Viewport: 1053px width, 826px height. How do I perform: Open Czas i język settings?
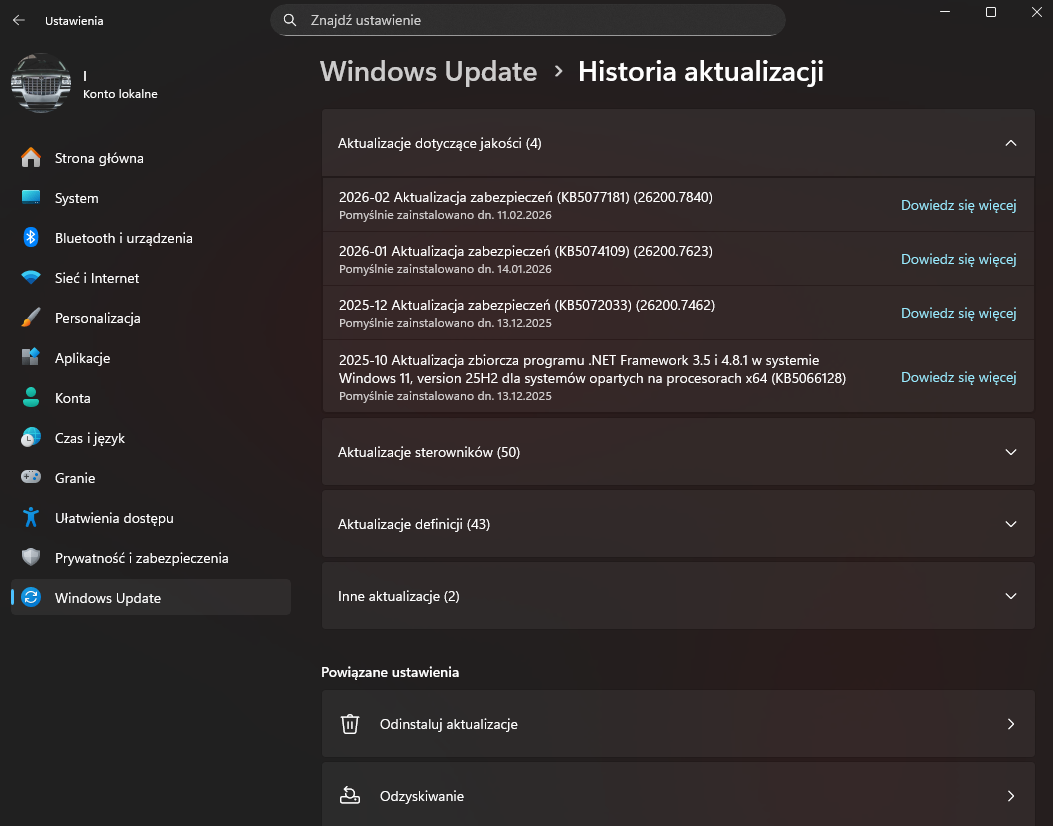tap(90, 438)
